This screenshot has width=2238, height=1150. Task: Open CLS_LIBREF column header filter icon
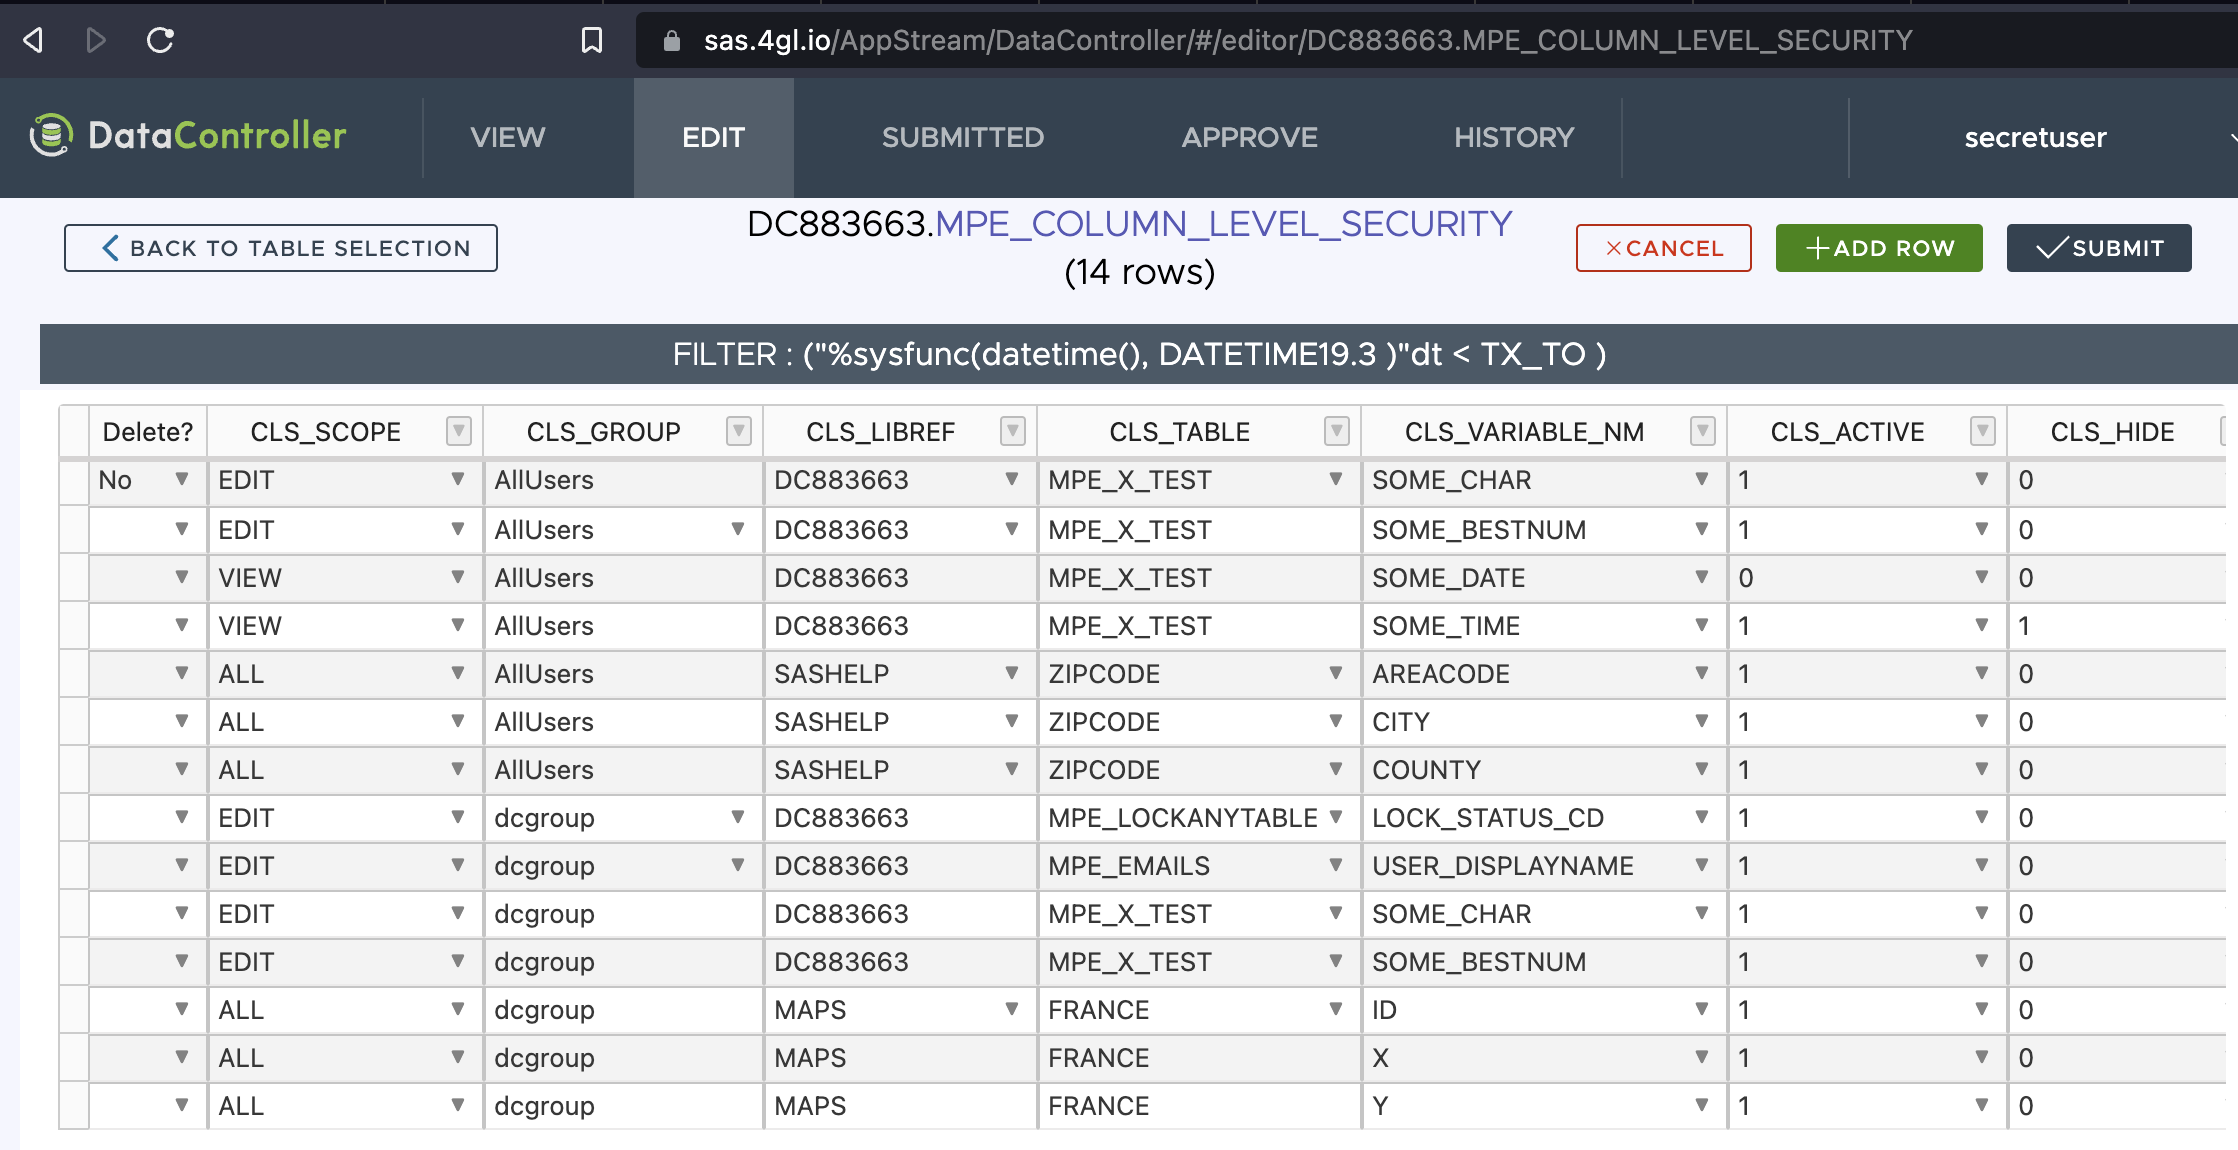point(1012,432)
